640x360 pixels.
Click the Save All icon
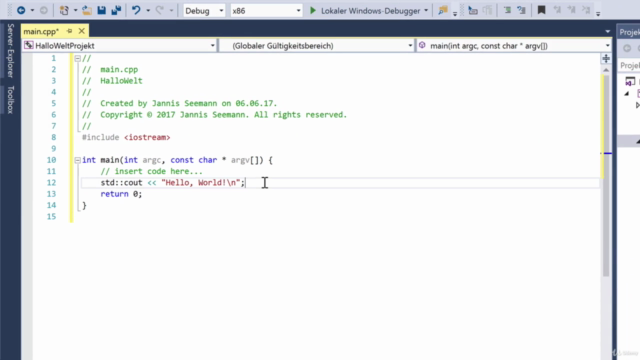click(x=116, y=11)
